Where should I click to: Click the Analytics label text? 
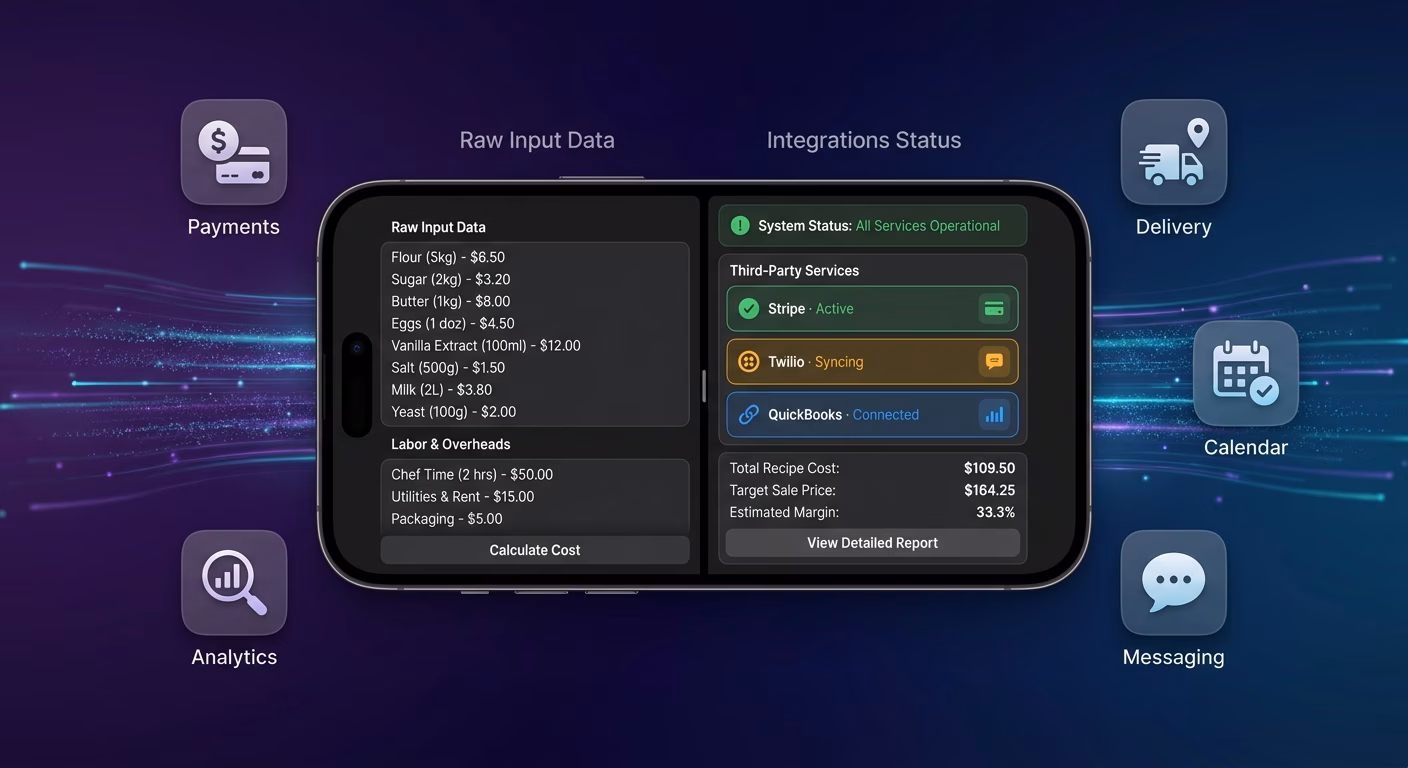click(234, 657)
